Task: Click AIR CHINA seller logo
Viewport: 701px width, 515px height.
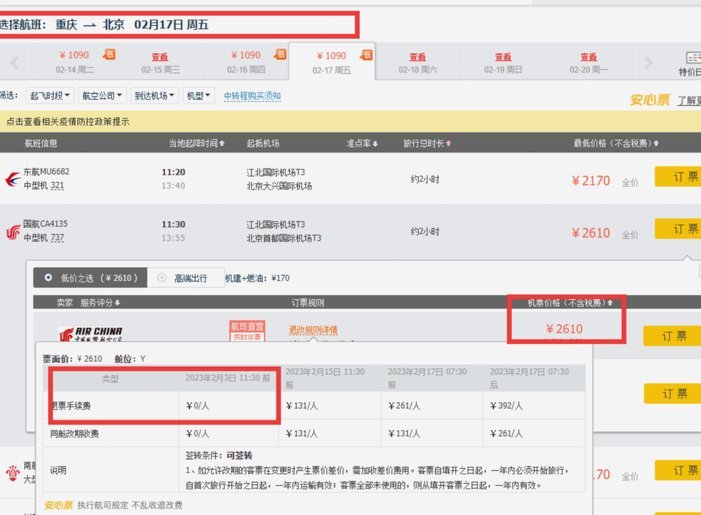Action: 91,333
